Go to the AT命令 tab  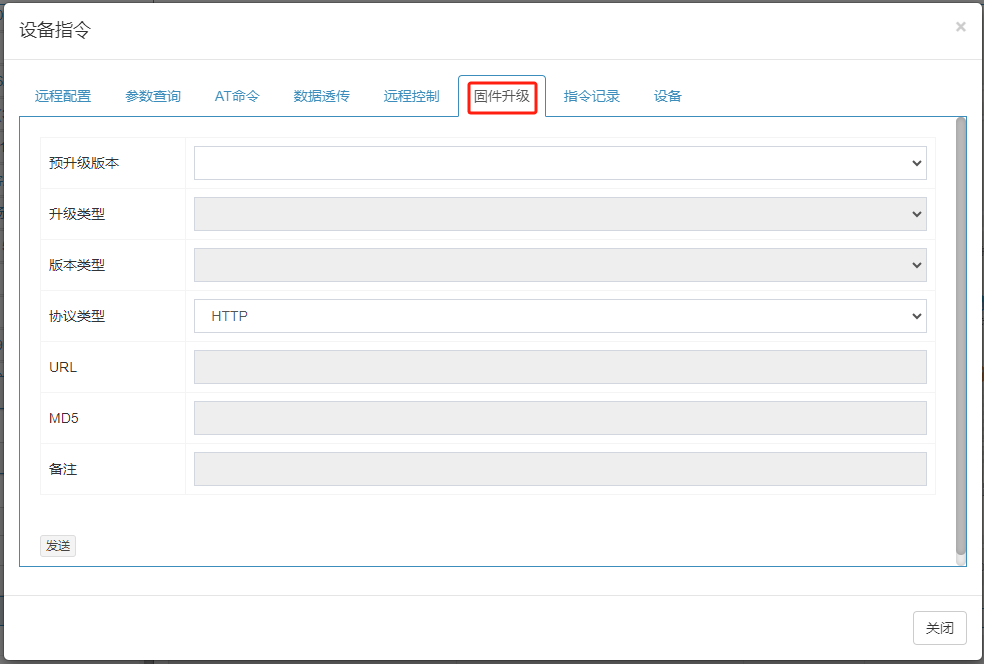tap(237, 97)
